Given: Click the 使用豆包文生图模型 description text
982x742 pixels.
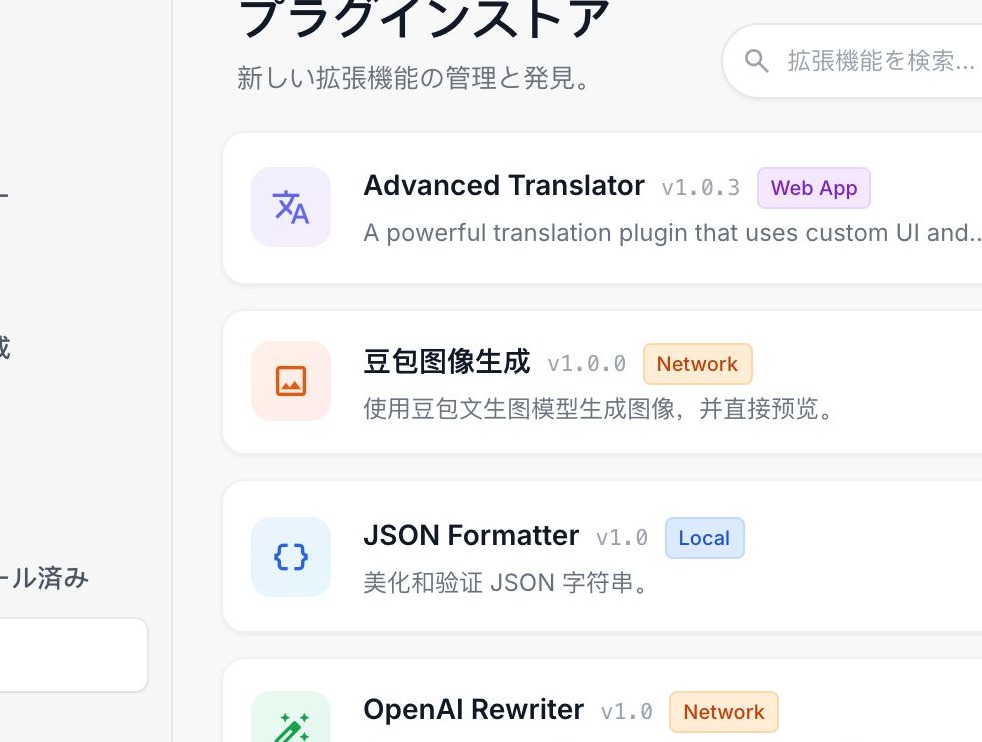Looking at the screenshot, I should click(599, 409).
